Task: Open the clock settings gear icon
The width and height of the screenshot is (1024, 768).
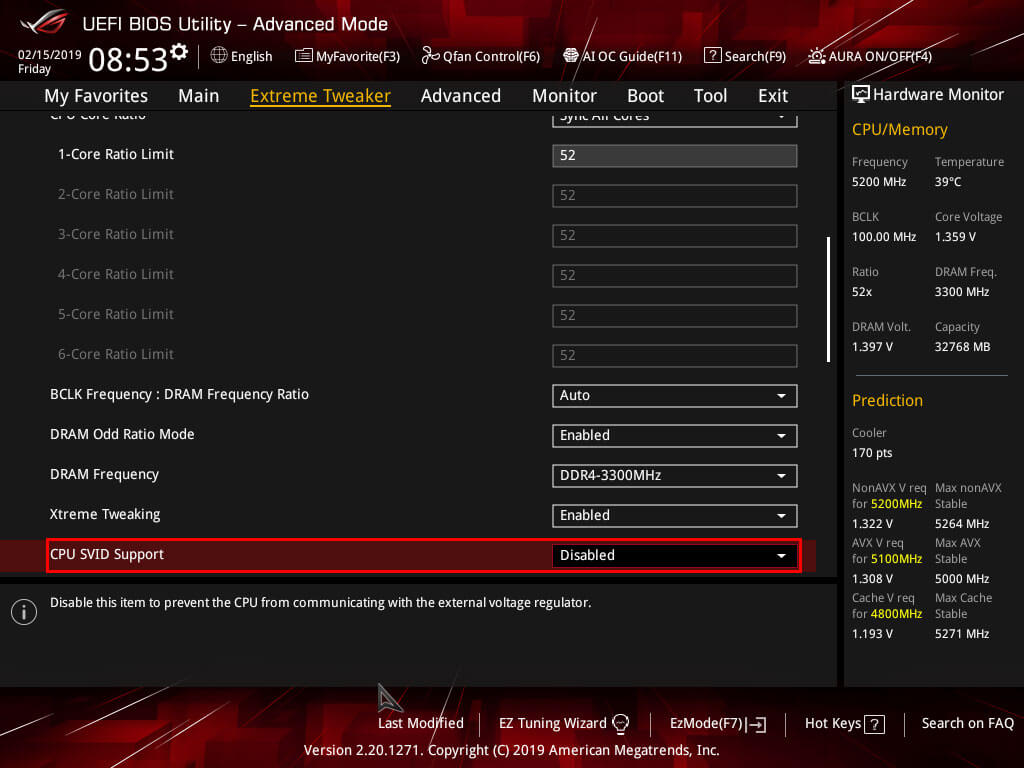Action: pyautogui.click(x=179, y=52)
